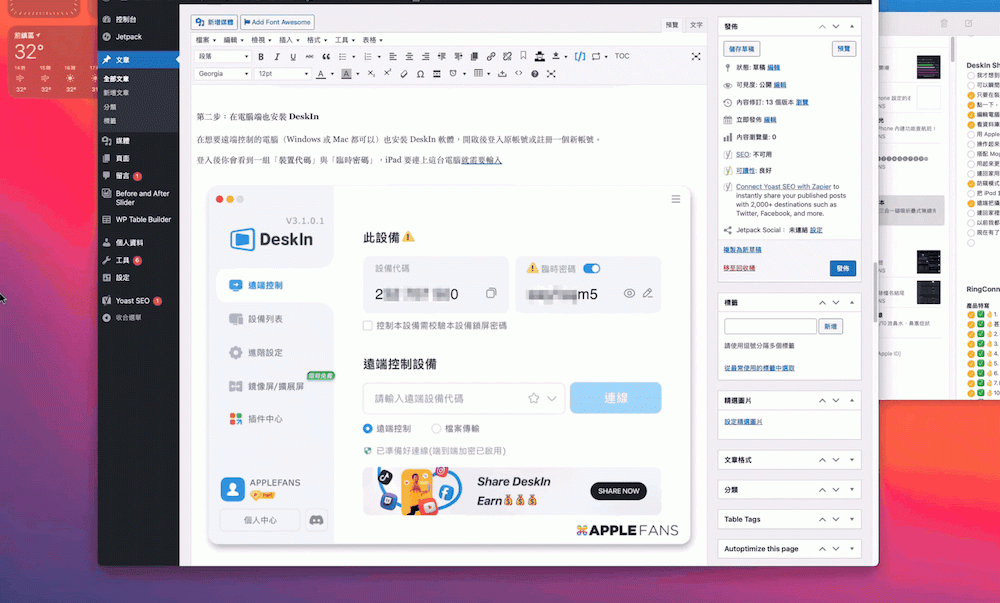Collapse the 標籤 panel with its triangle toggle
This screenshot has height=603, width=1000.
click(x=851, y=302)
